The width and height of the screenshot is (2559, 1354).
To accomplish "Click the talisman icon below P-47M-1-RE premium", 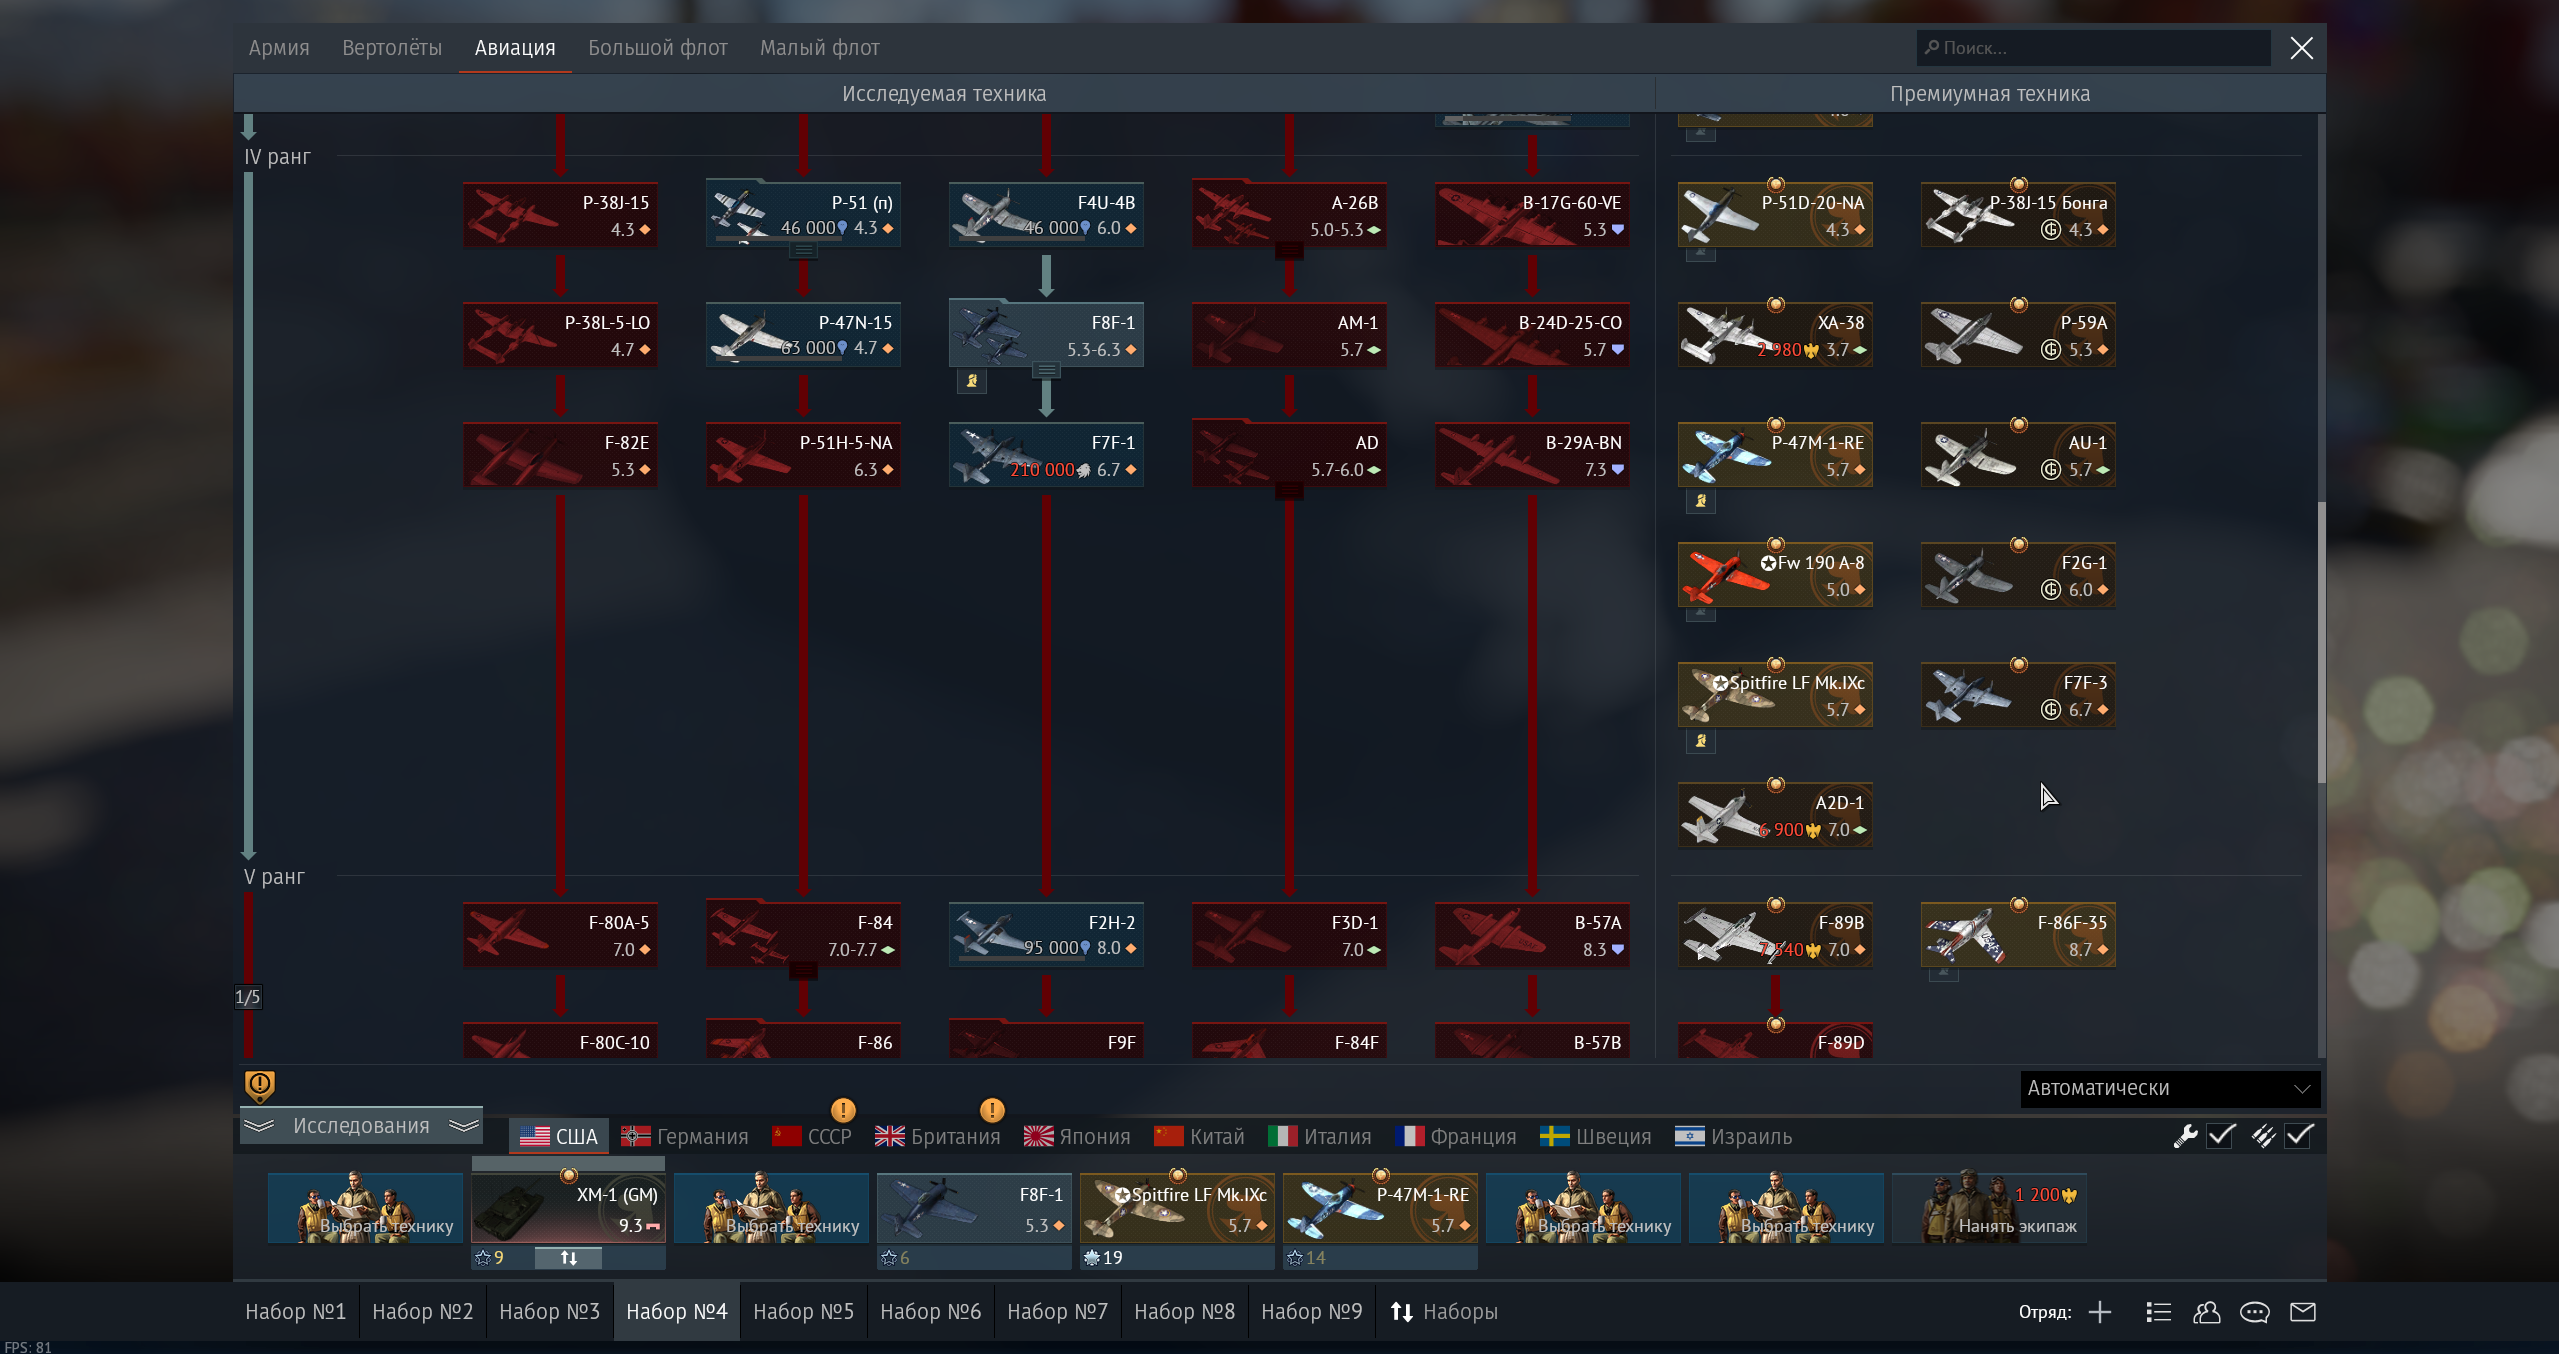I will tap(1701, 501).
